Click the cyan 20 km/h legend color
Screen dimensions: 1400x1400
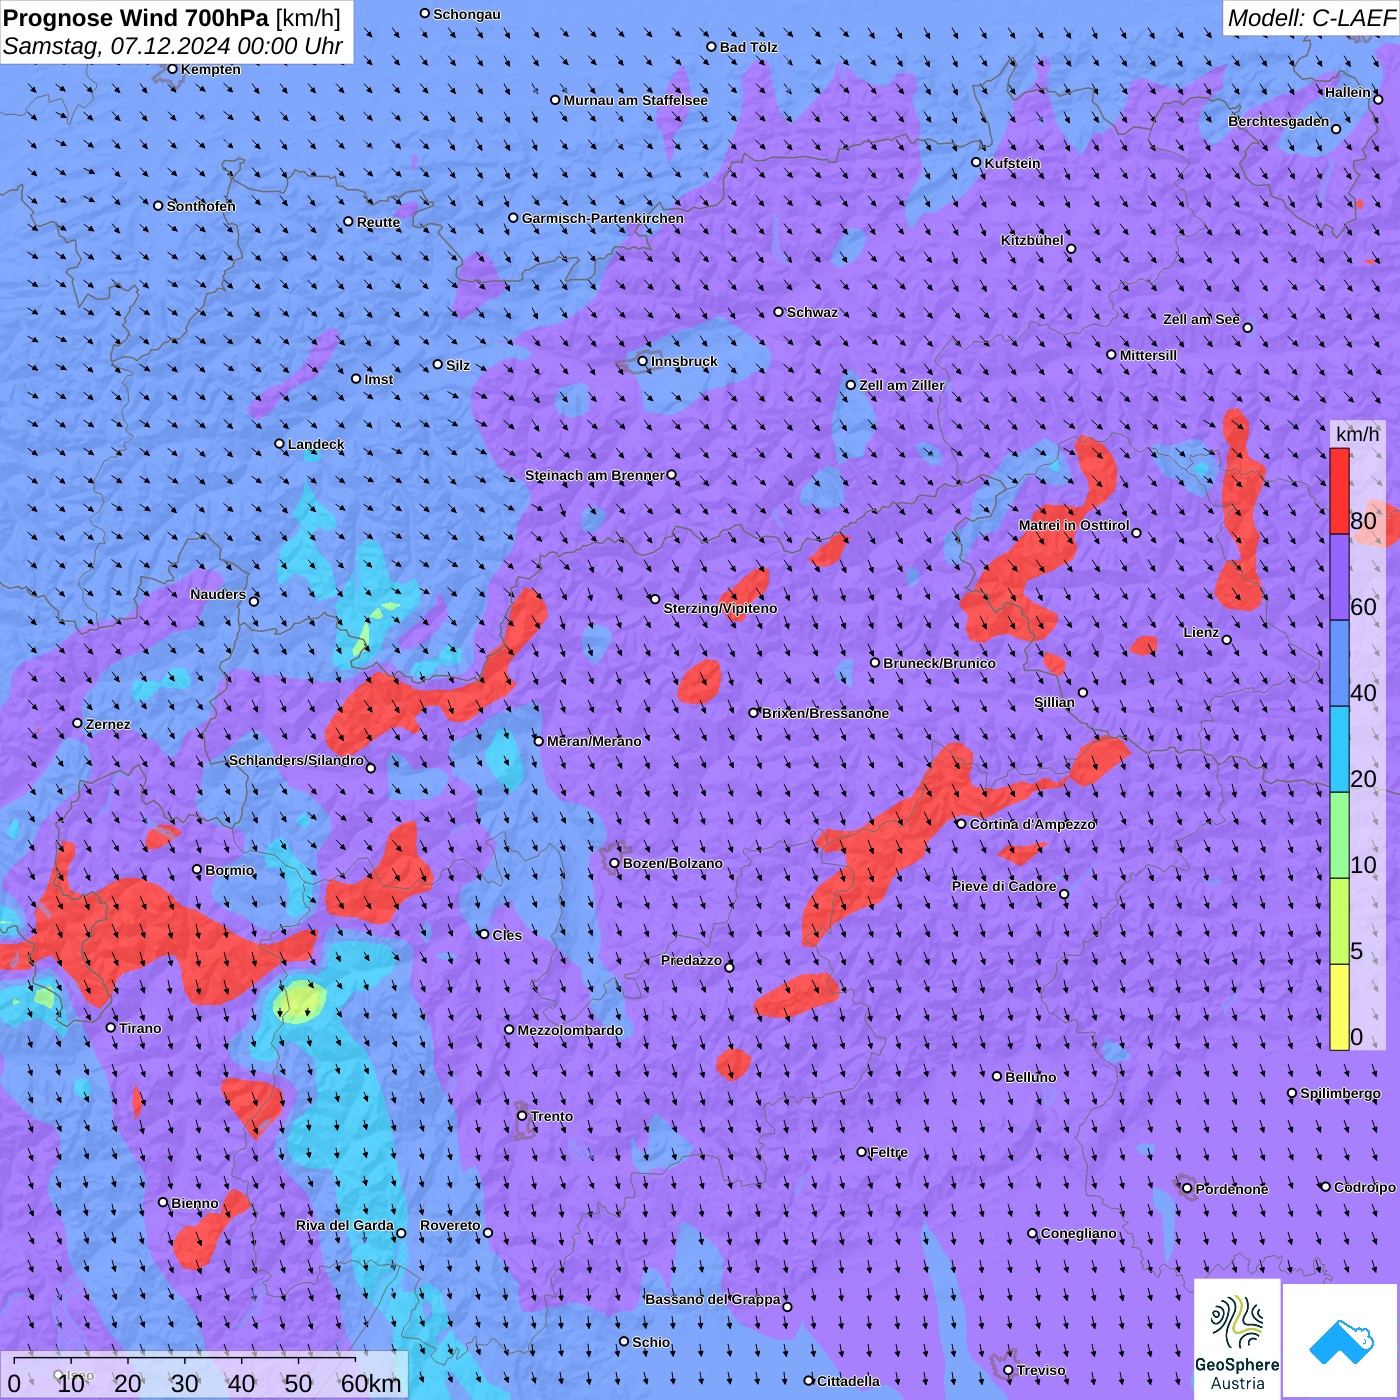pyautogui.click(x=1339, y=749)
